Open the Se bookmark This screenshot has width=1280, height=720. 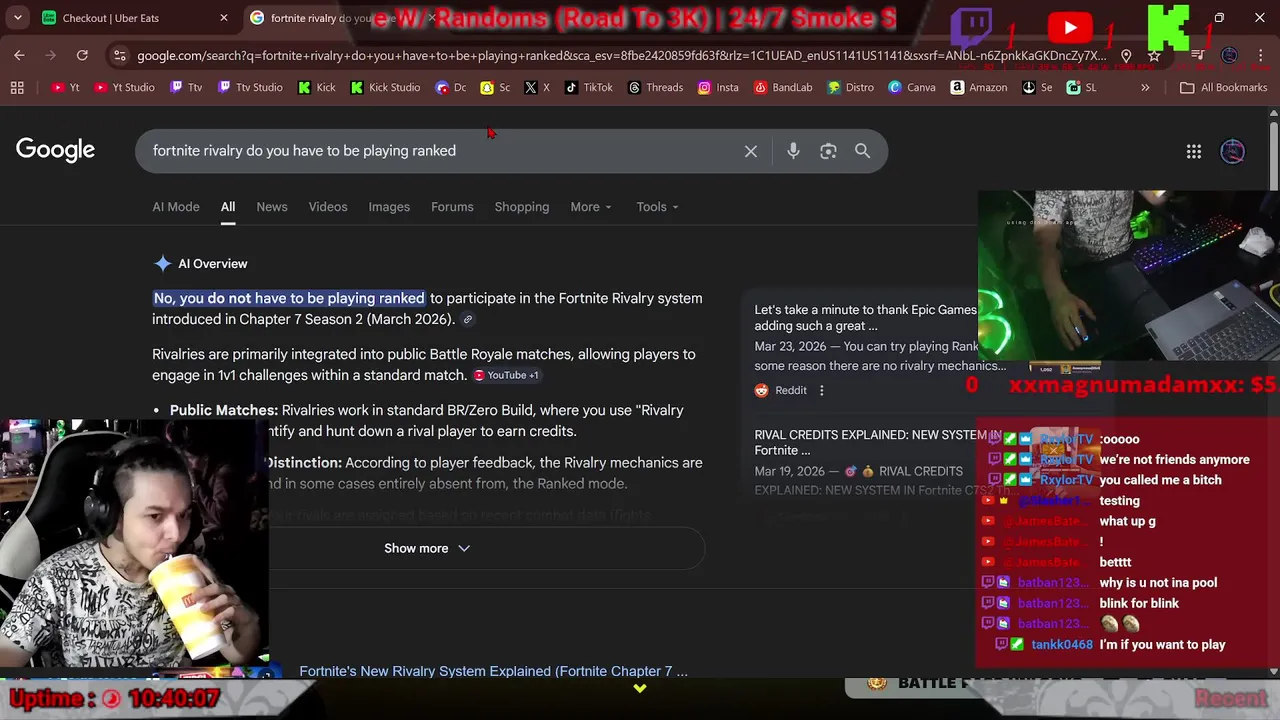pos(1037,87)
